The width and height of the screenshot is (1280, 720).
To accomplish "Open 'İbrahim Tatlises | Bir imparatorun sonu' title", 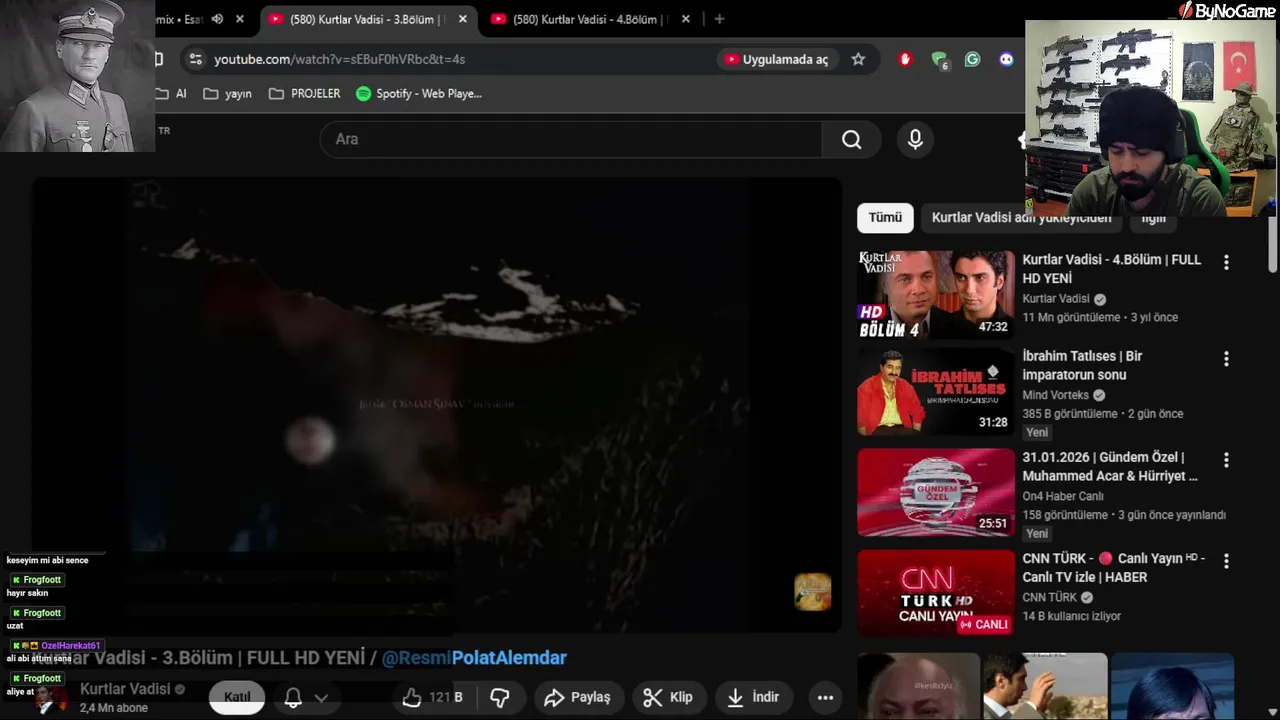I will pos(1082,365).
